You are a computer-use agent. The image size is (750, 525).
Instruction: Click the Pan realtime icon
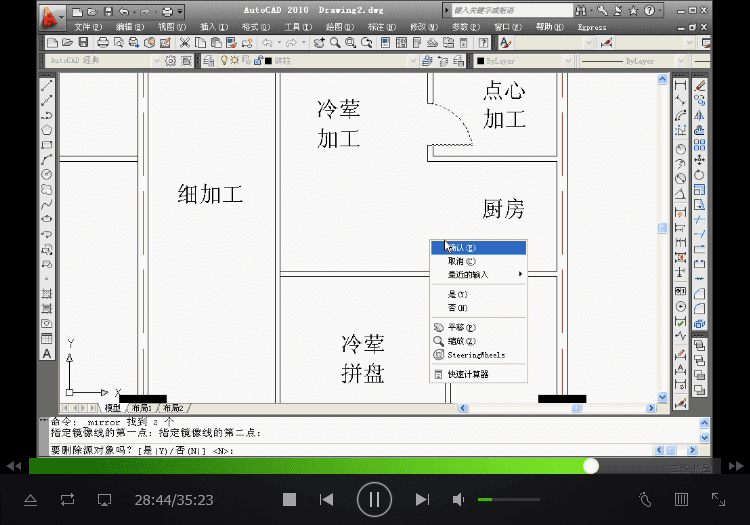(319, 43)
